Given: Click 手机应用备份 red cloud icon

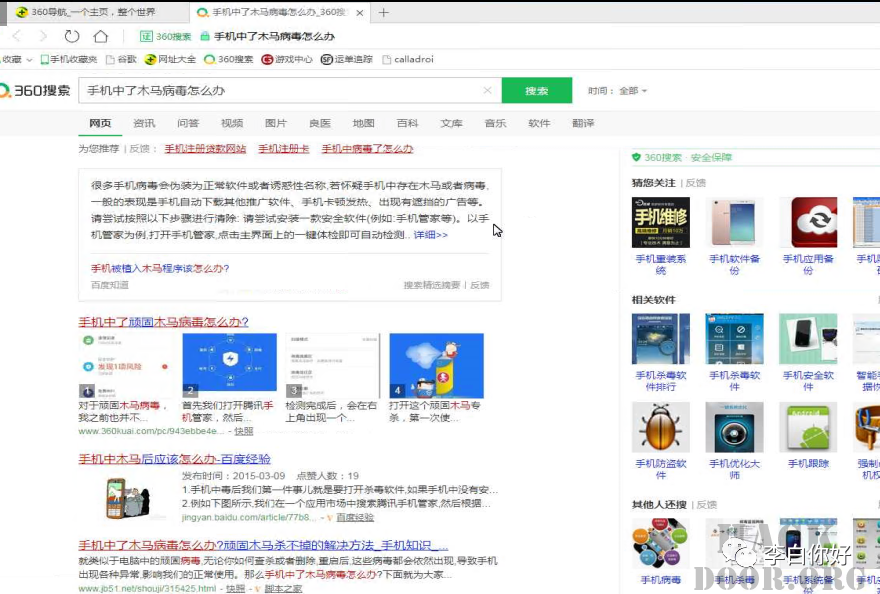Looking at the screenshot, I should point(808,222).
